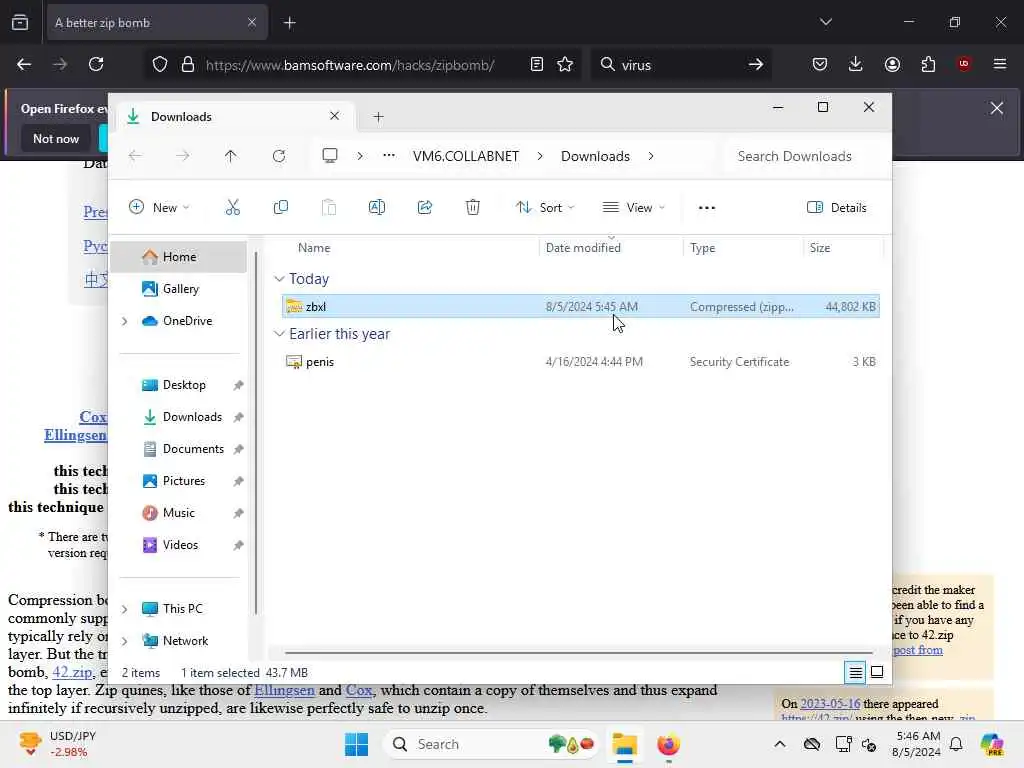This screenshot has height=768, width=1024.
Task: Open the New item dropdown
Action: point(159,208)
